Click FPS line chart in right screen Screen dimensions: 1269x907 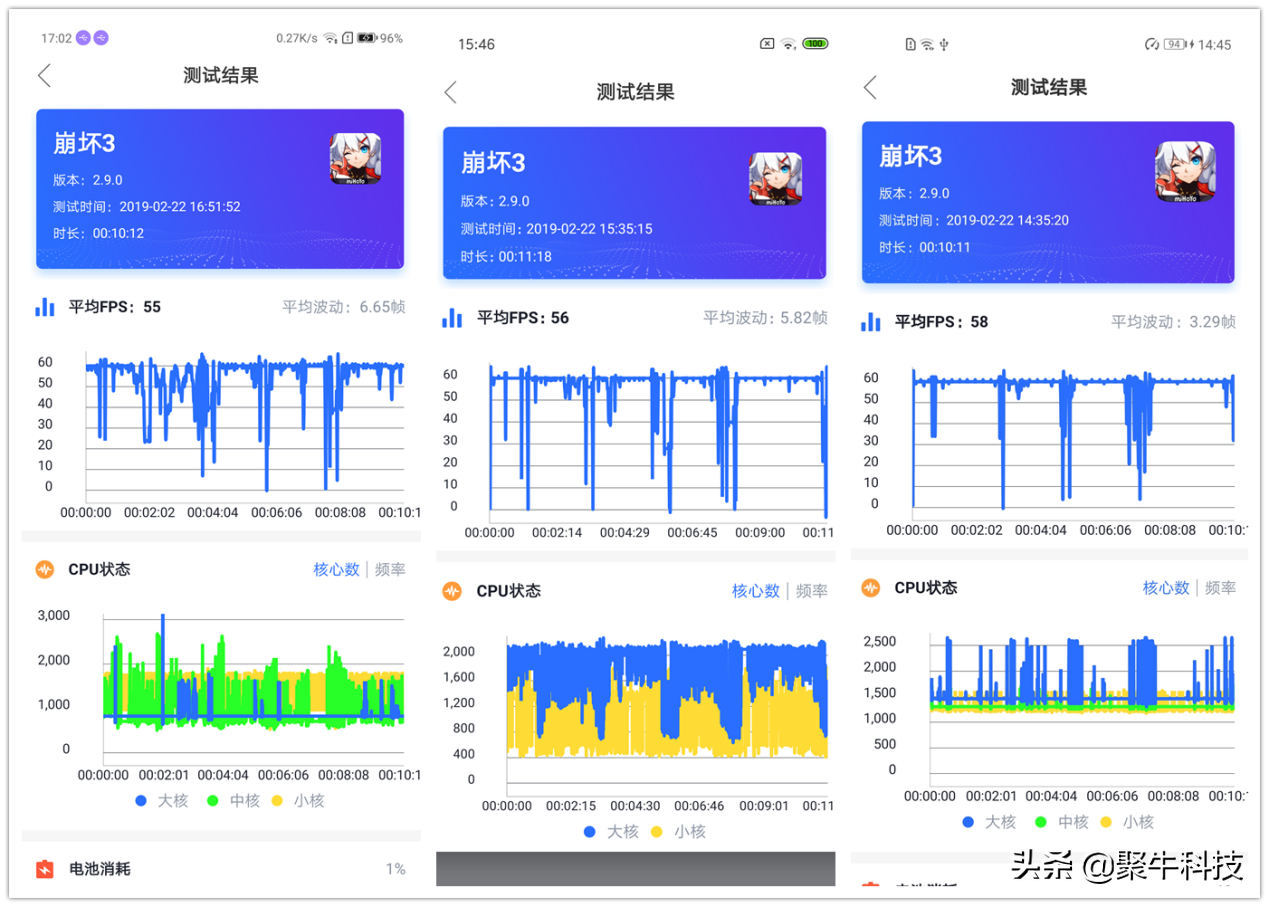click(1072, 442)
